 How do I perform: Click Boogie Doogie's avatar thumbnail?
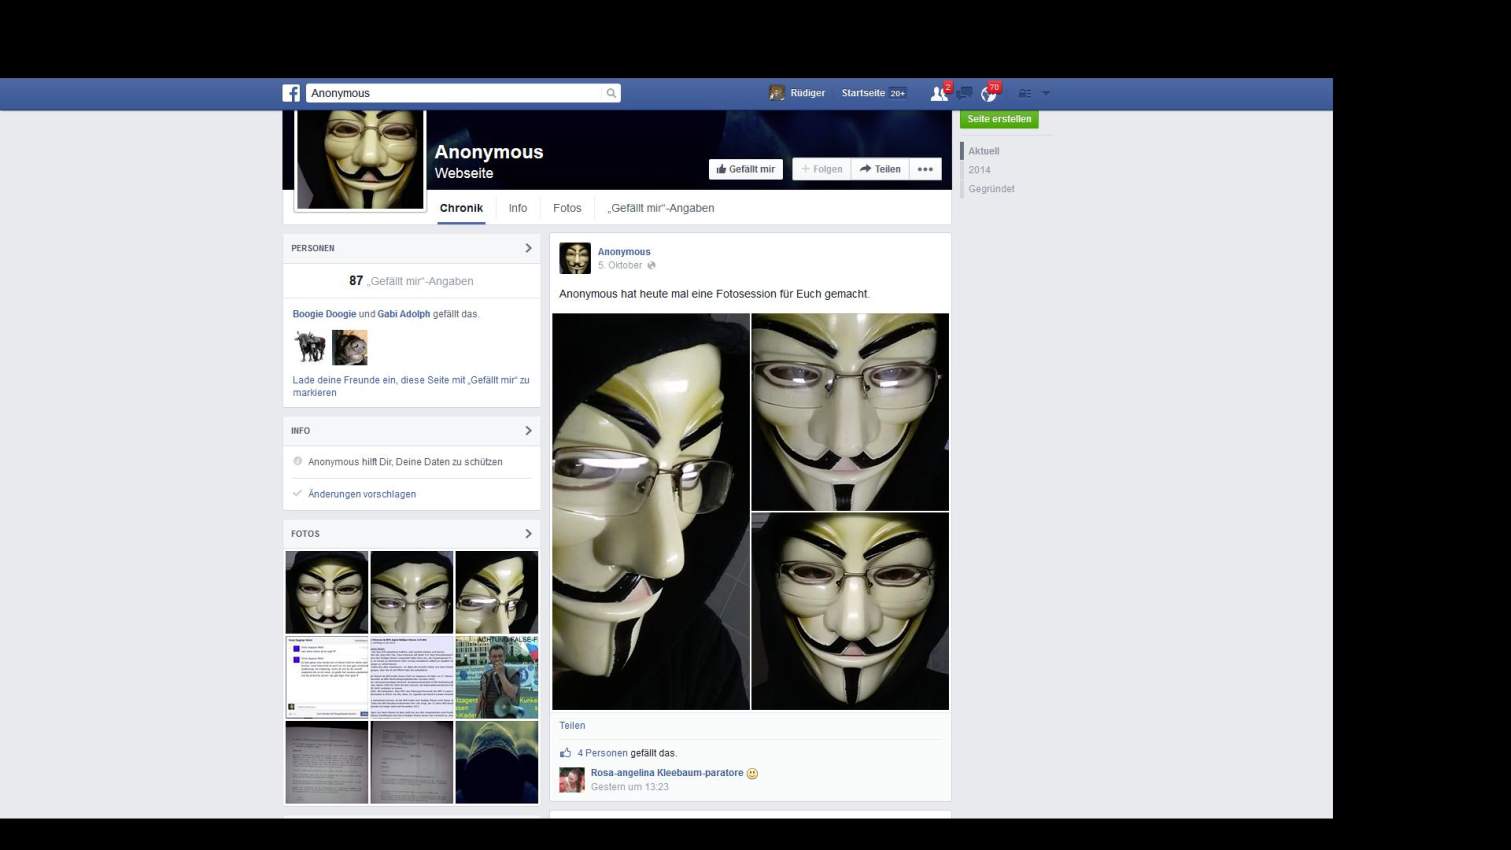click(310, 347)
